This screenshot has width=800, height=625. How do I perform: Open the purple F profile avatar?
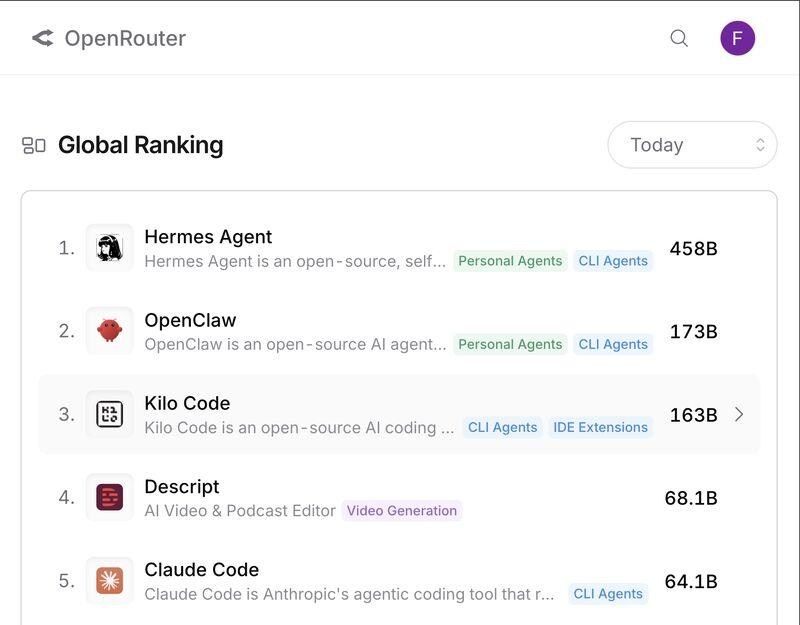point(737,38)
